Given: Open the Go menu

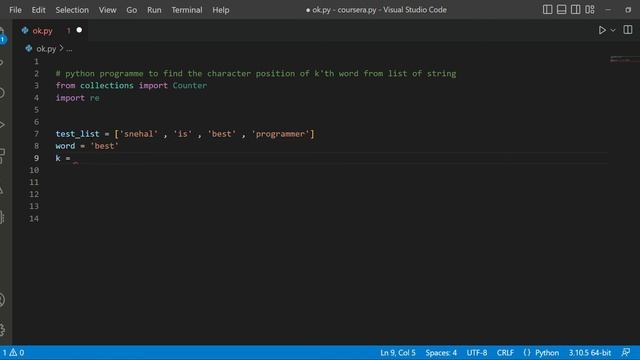Looking at the screenshot, I should 131,10.
